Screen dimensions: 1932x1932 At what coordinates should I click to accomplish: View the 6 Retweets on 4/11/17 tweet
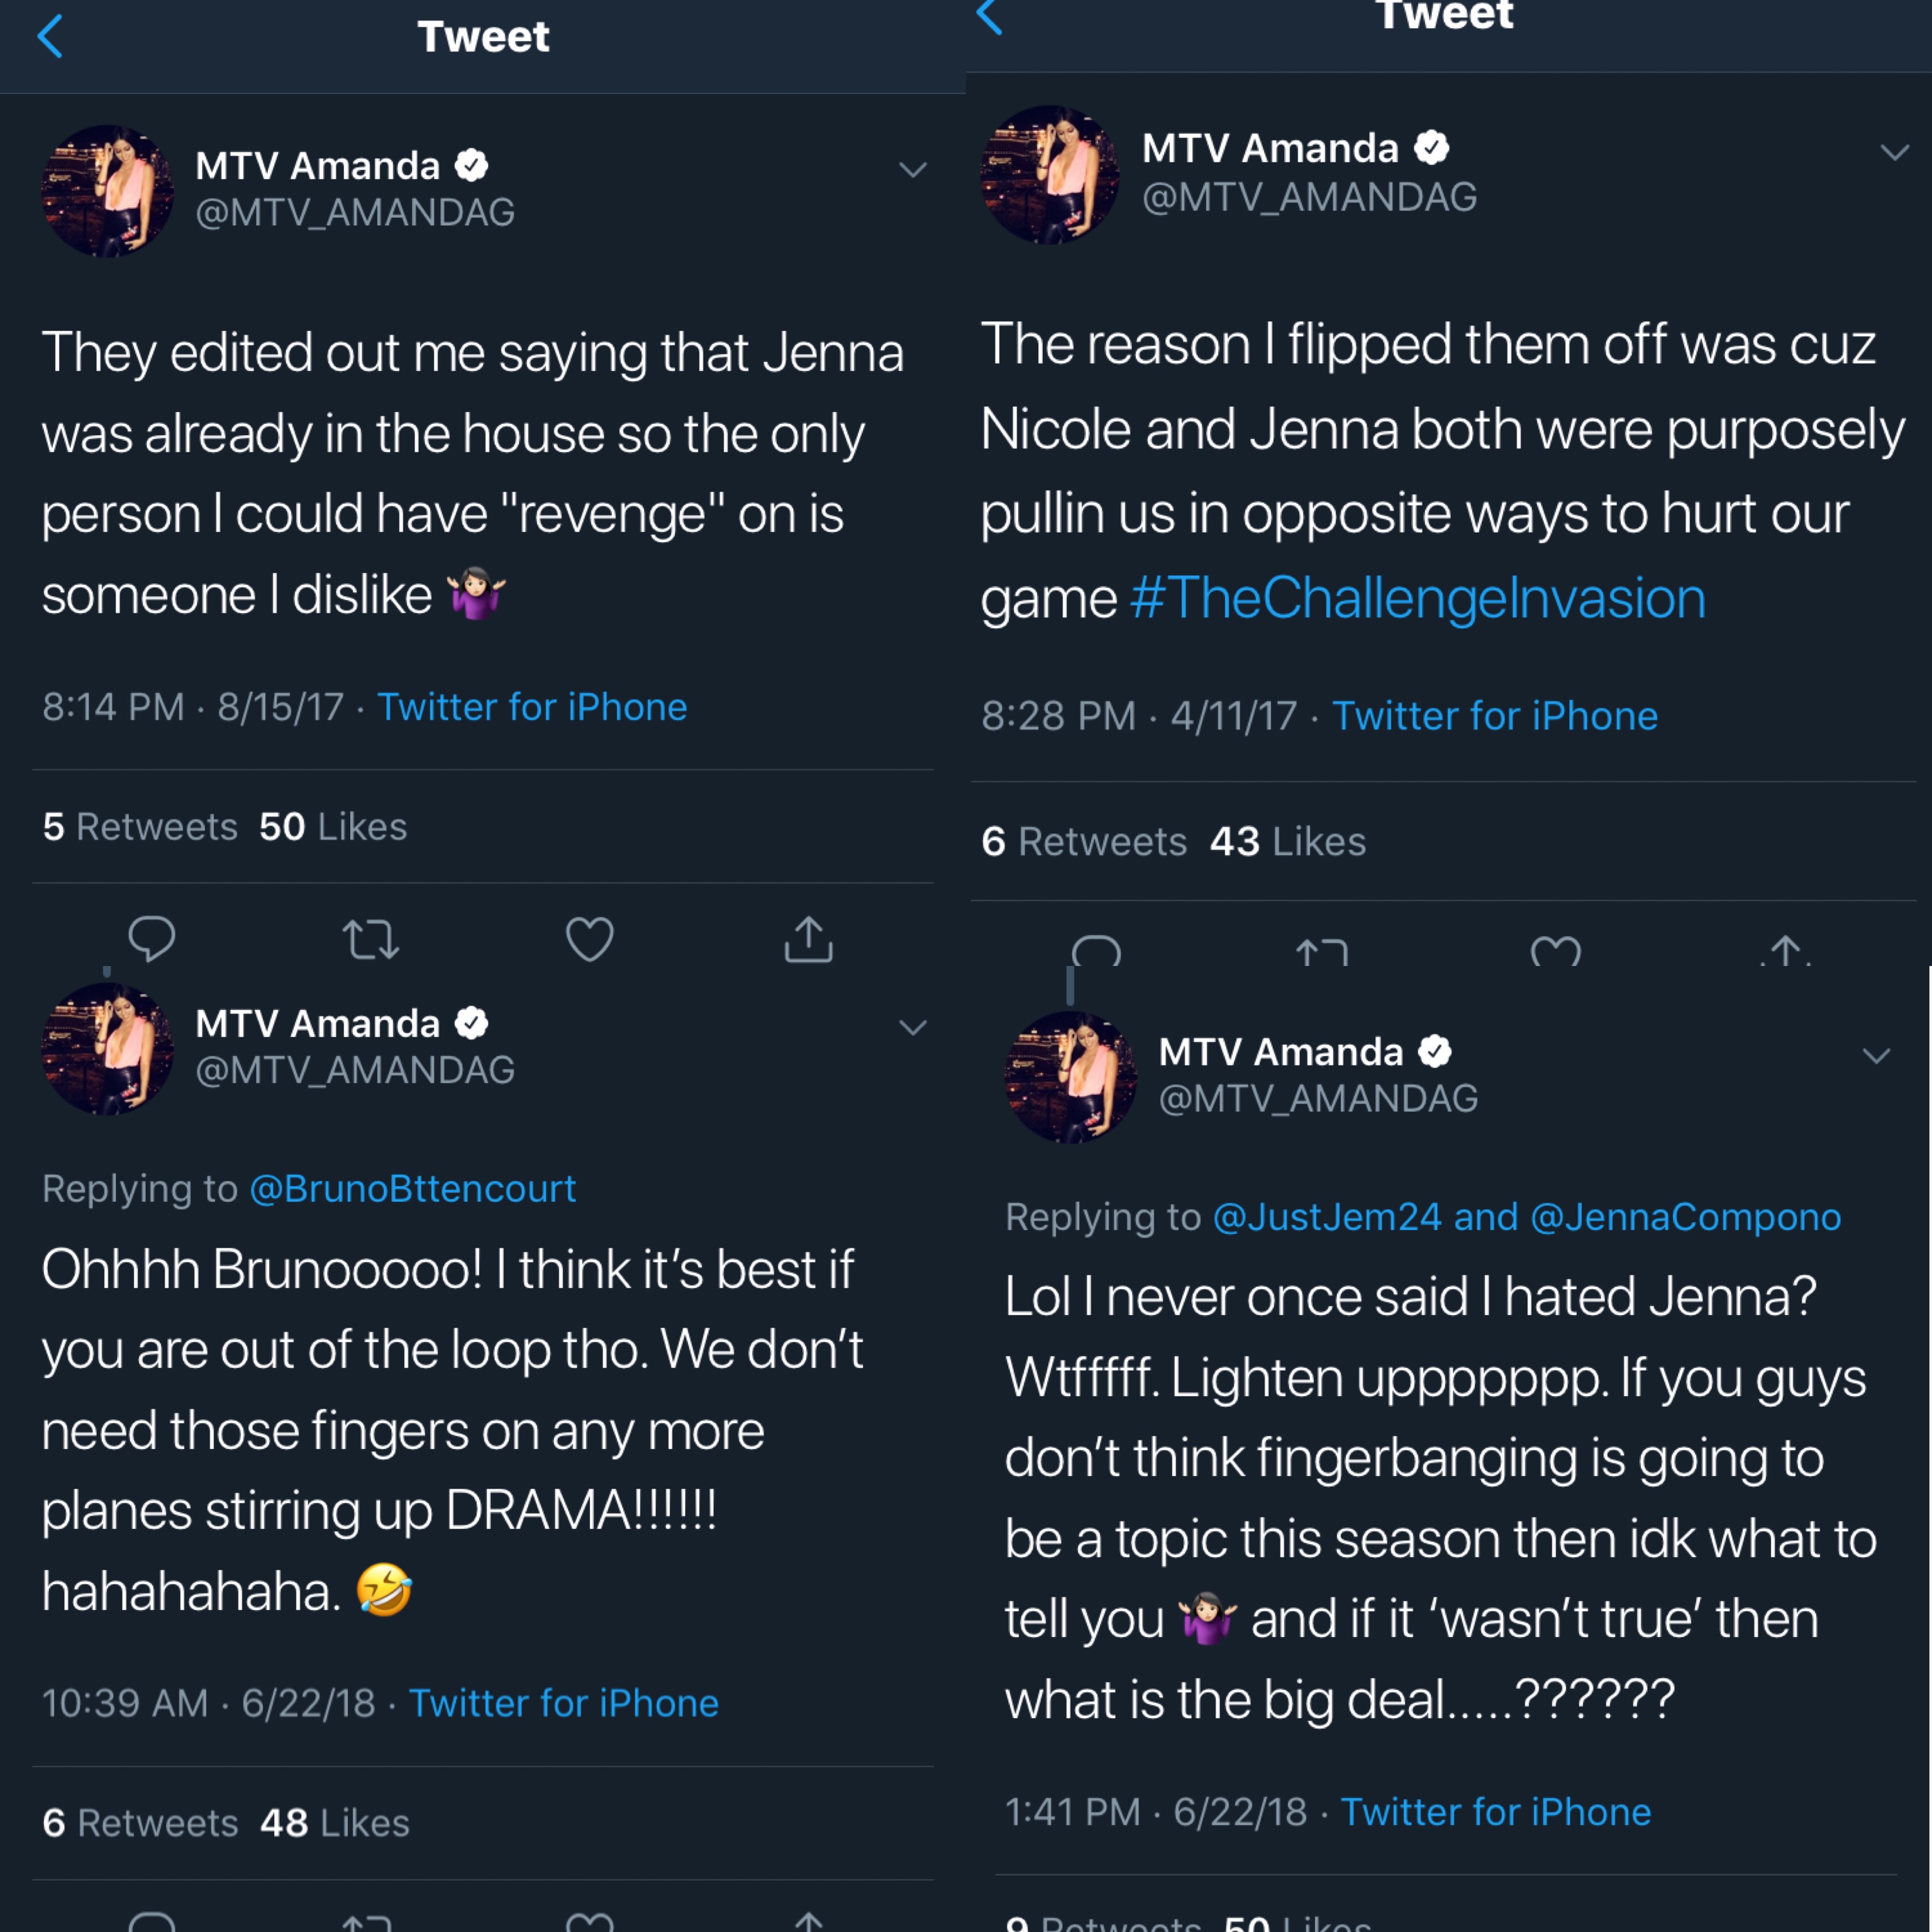tap(1084, 842)
